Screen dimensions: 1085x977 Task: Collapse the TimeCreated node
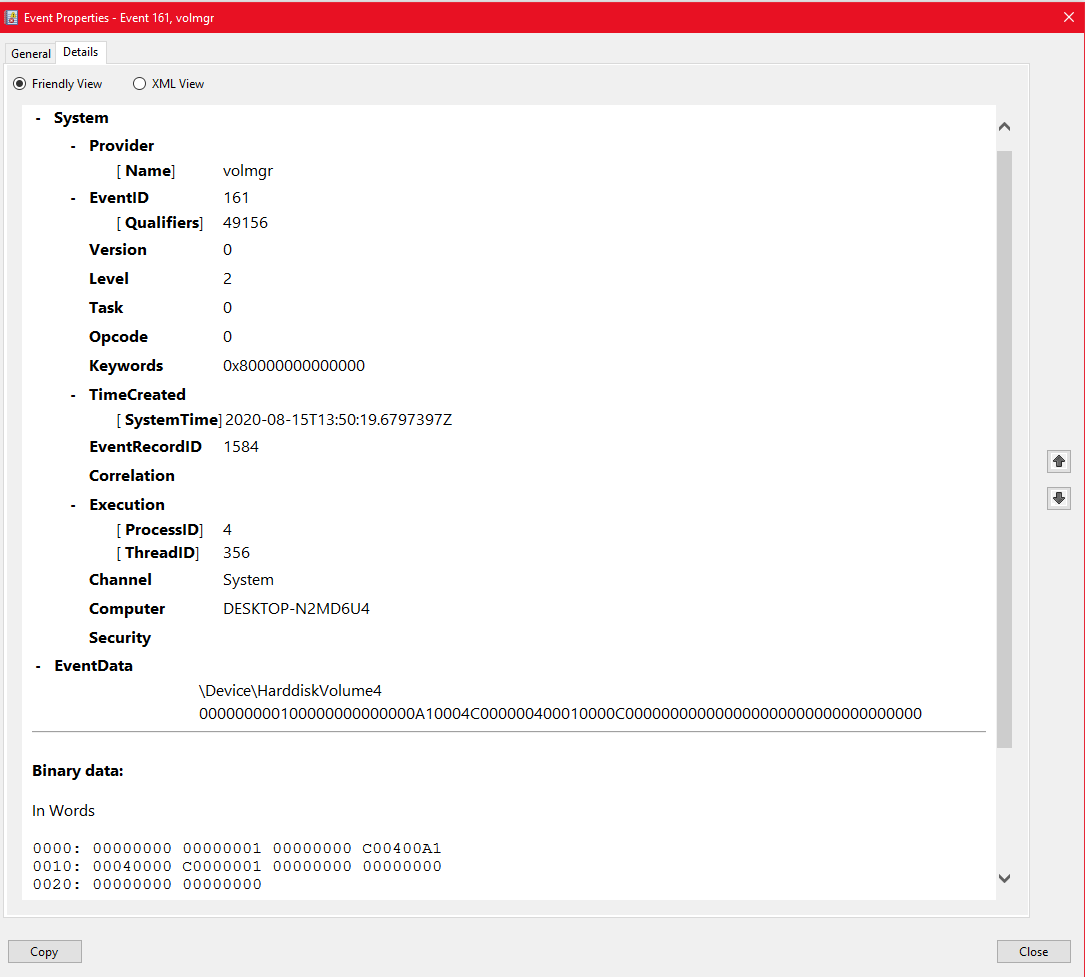(x=73, y=395)
